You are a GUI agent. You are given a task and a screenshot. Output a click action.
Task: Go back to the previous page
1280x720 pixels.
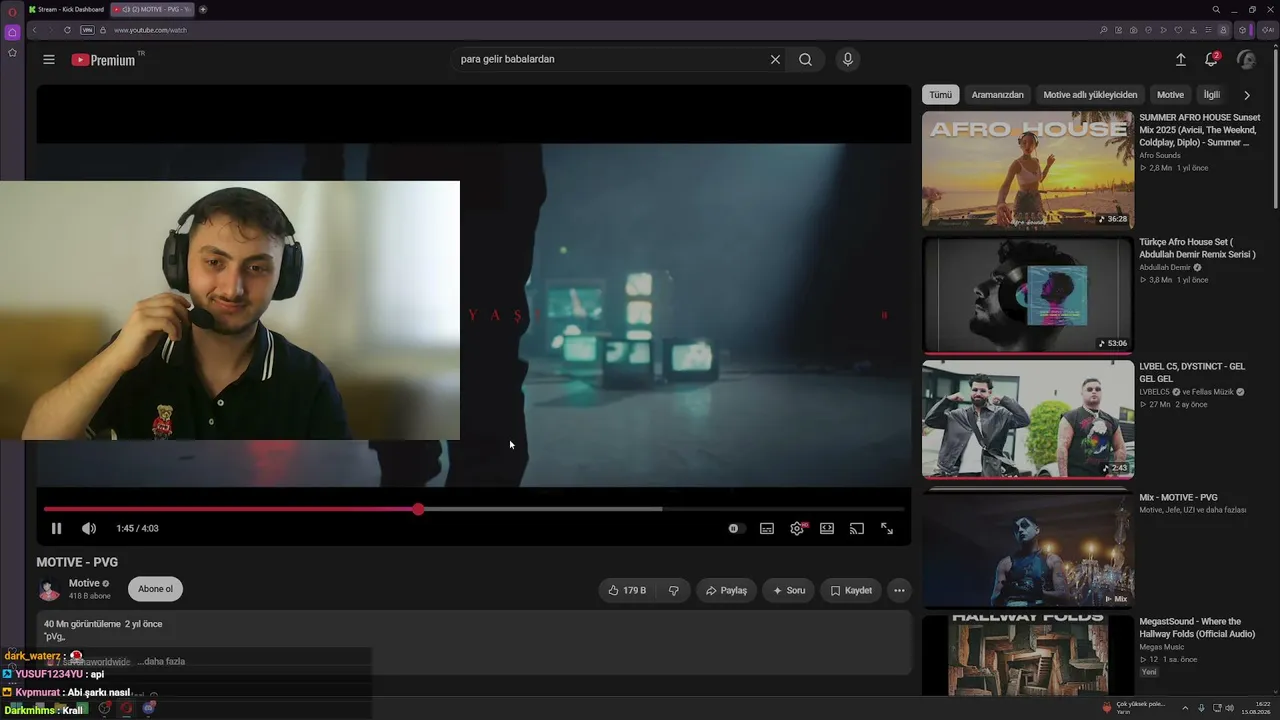tap(34, 30)
